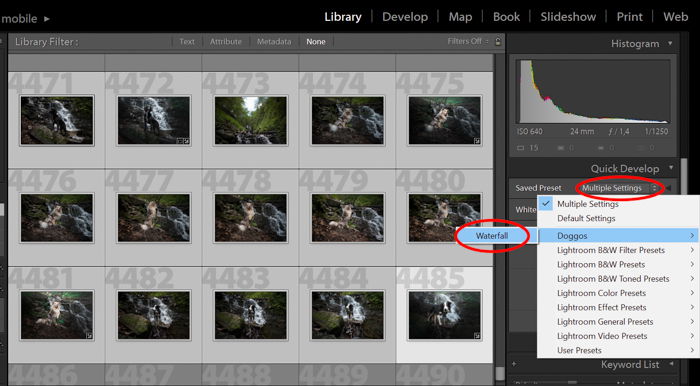
Task: Open the Saved Preset Multiple Settings dropdown
Action: pos(619,188)
